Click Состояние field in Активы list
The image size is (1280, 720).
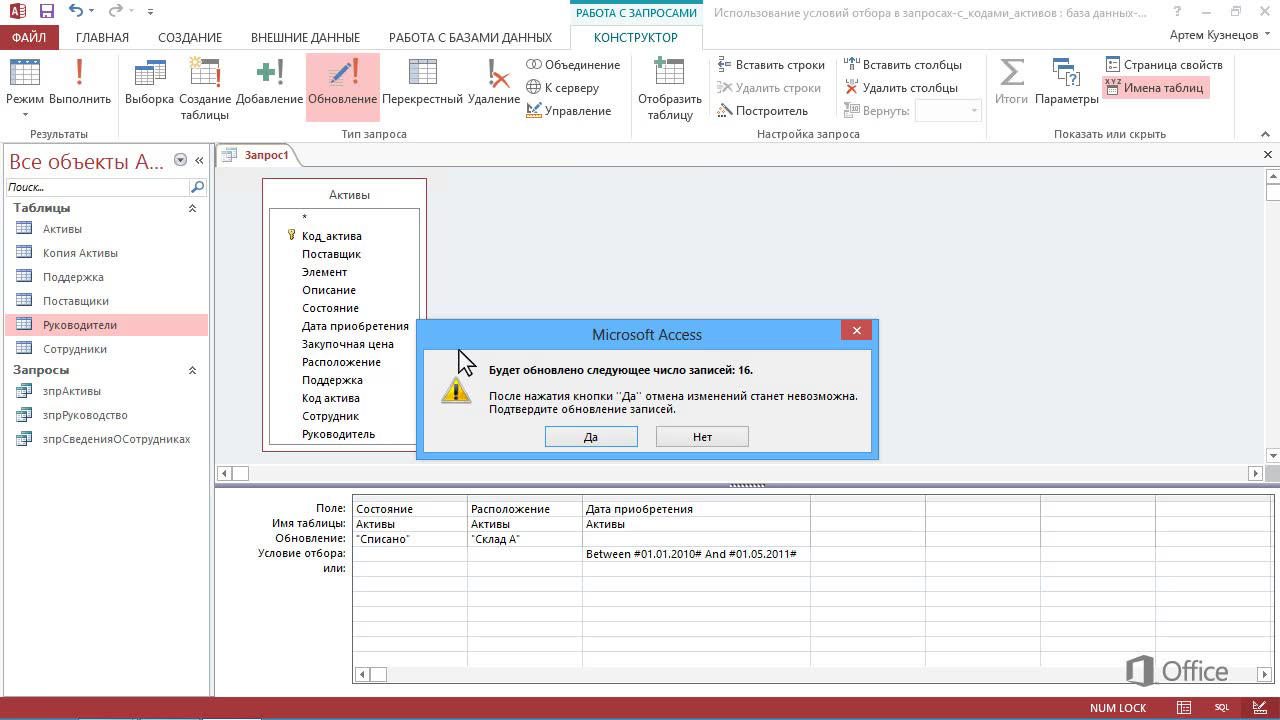click(x=330, y=308)
